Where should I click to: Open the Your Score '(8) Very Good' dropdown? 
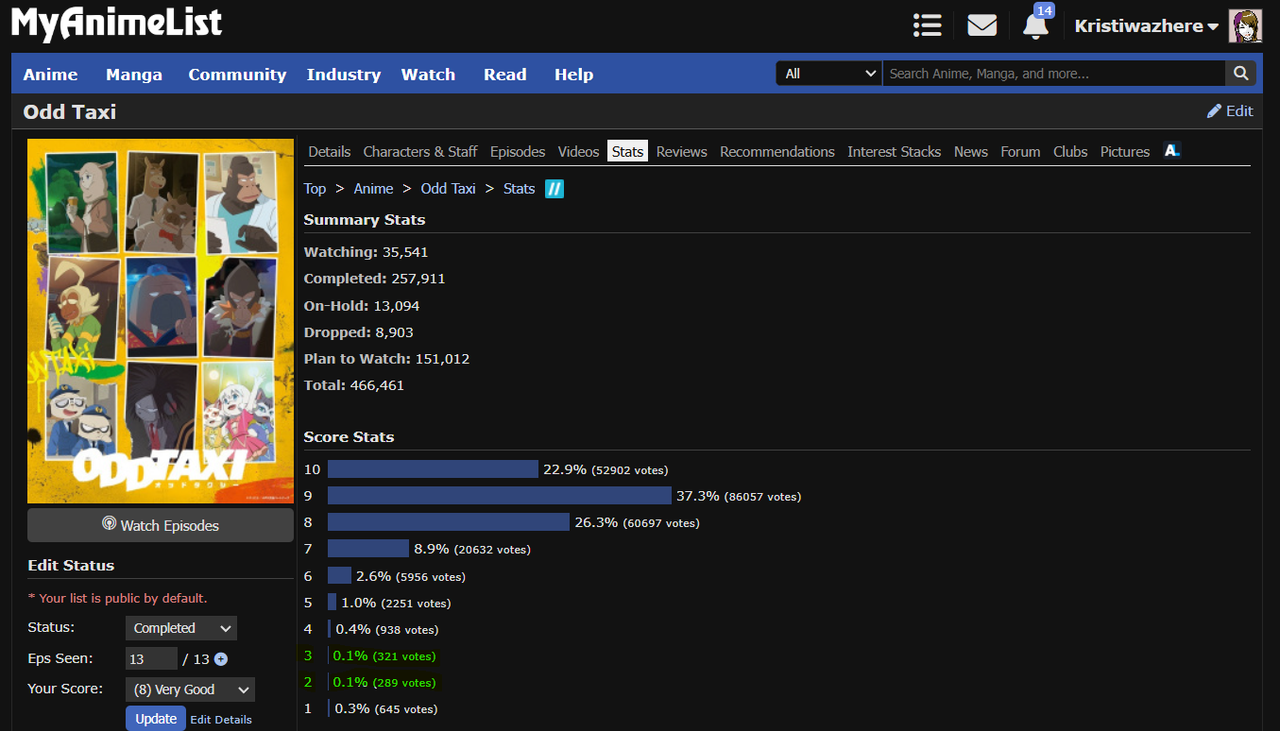(x=190, y=690)
